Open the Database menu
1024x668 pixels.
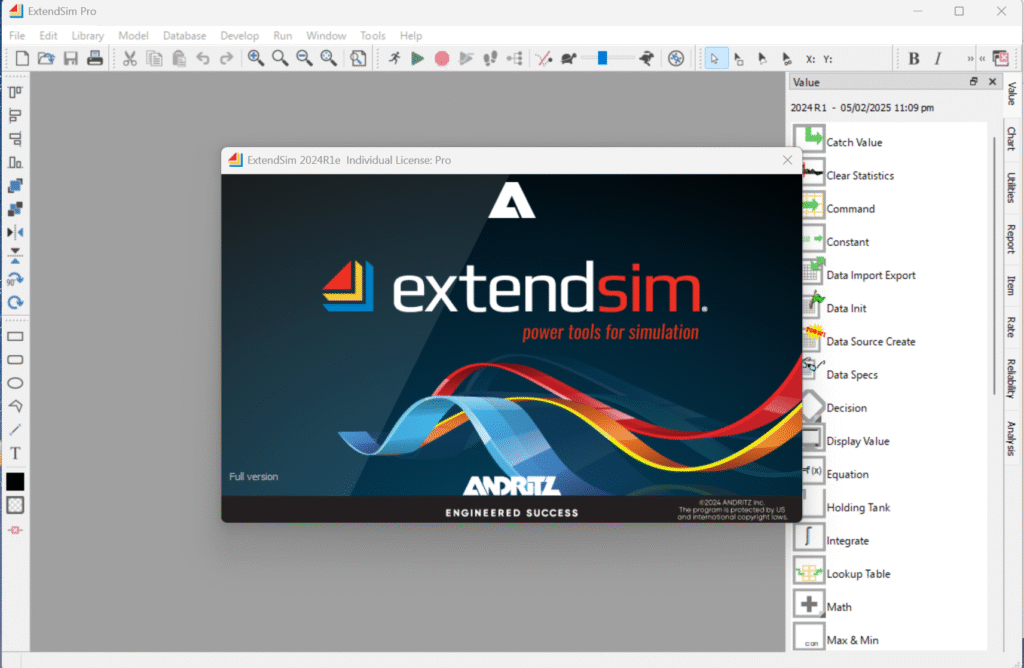click(x=184, y=35)
